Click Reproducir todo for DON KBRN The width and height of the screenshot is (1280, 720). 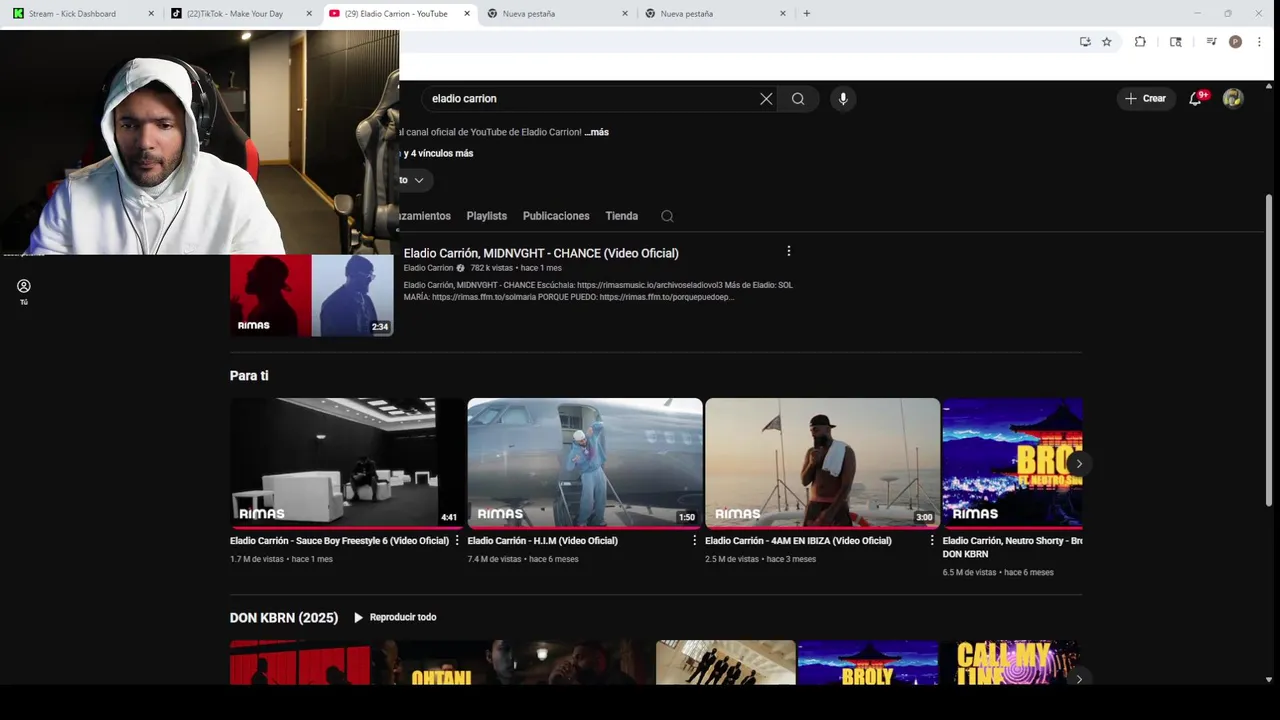(x=395, y=617)
